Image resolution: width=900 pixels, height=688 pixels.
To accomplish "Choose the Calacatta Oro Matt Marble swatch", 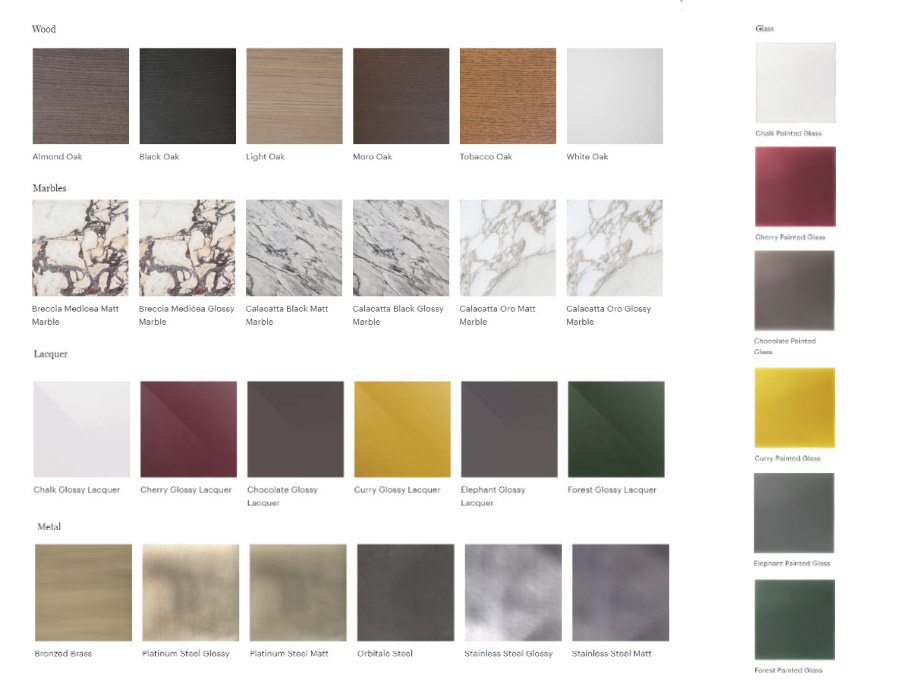I will [x=507, y=248].
